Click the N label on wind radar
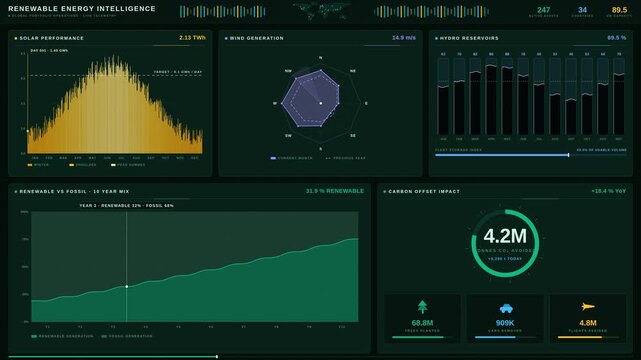 [x=320, y=58]
